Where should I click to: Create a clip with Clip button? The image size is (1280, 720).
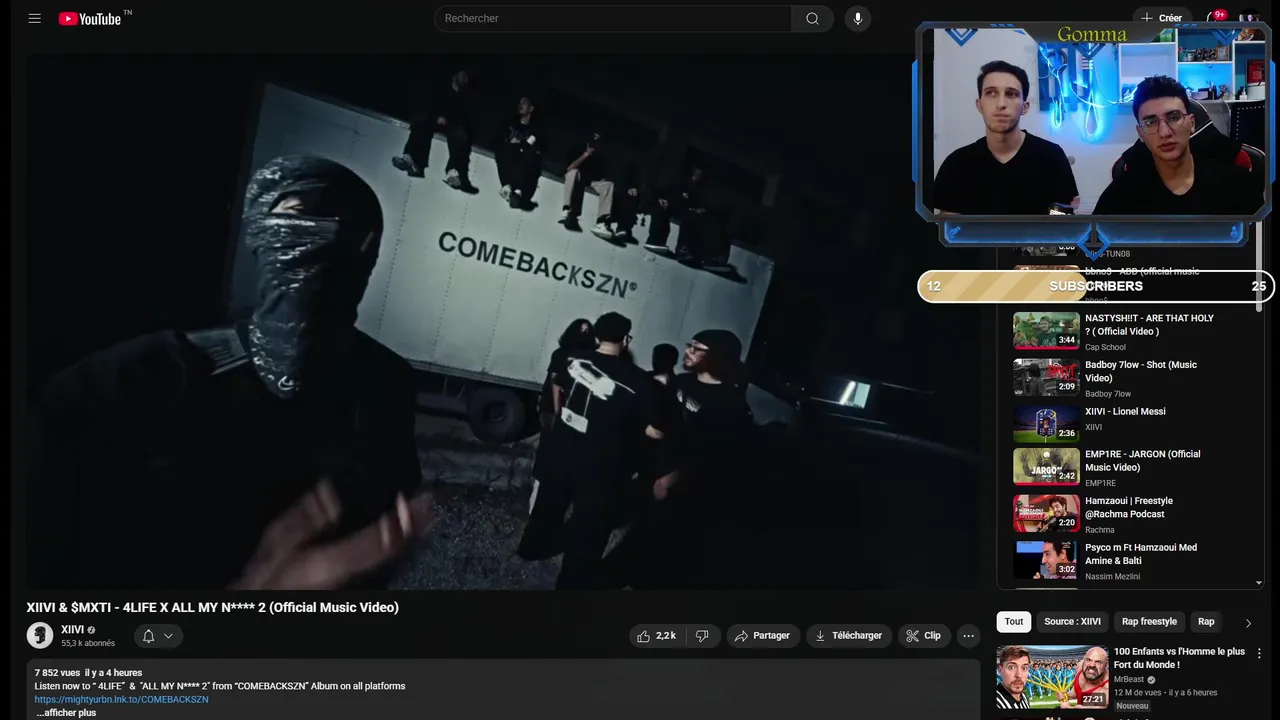click(x=923, y=636)
